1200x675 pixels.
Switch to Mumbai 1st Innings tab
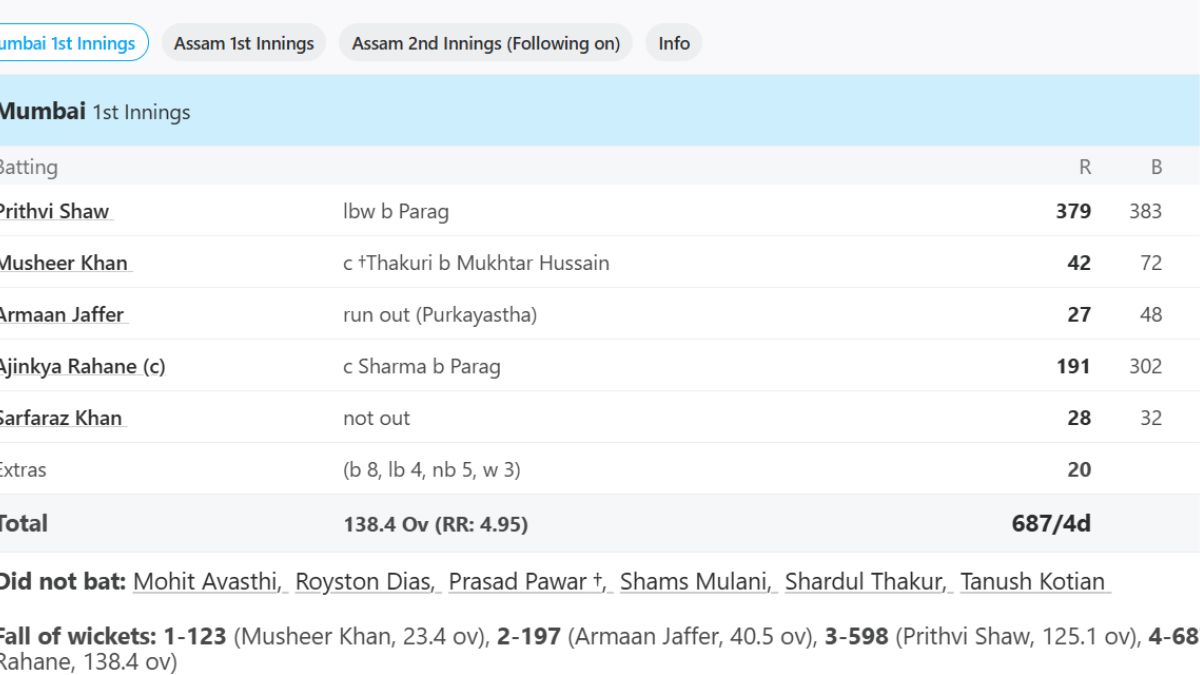click(x=68, y=43)
